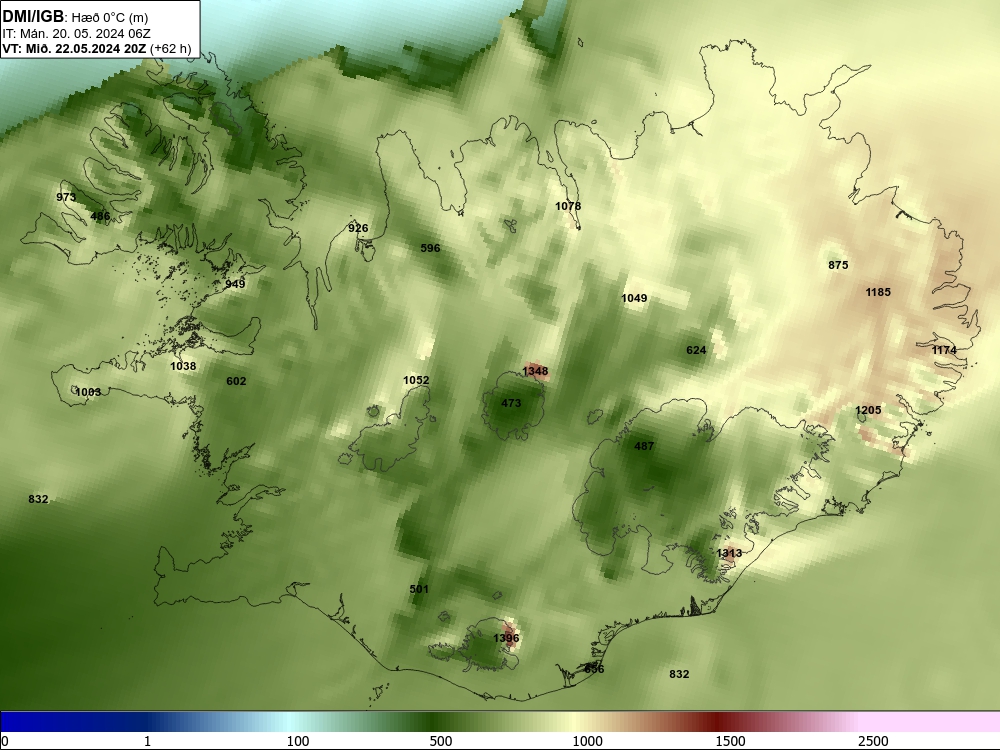Click the 'IT: Mán. 20. 05. 2024 06Z' line
The height and width of the screenshot is (750, 1000).
(77, 34)
